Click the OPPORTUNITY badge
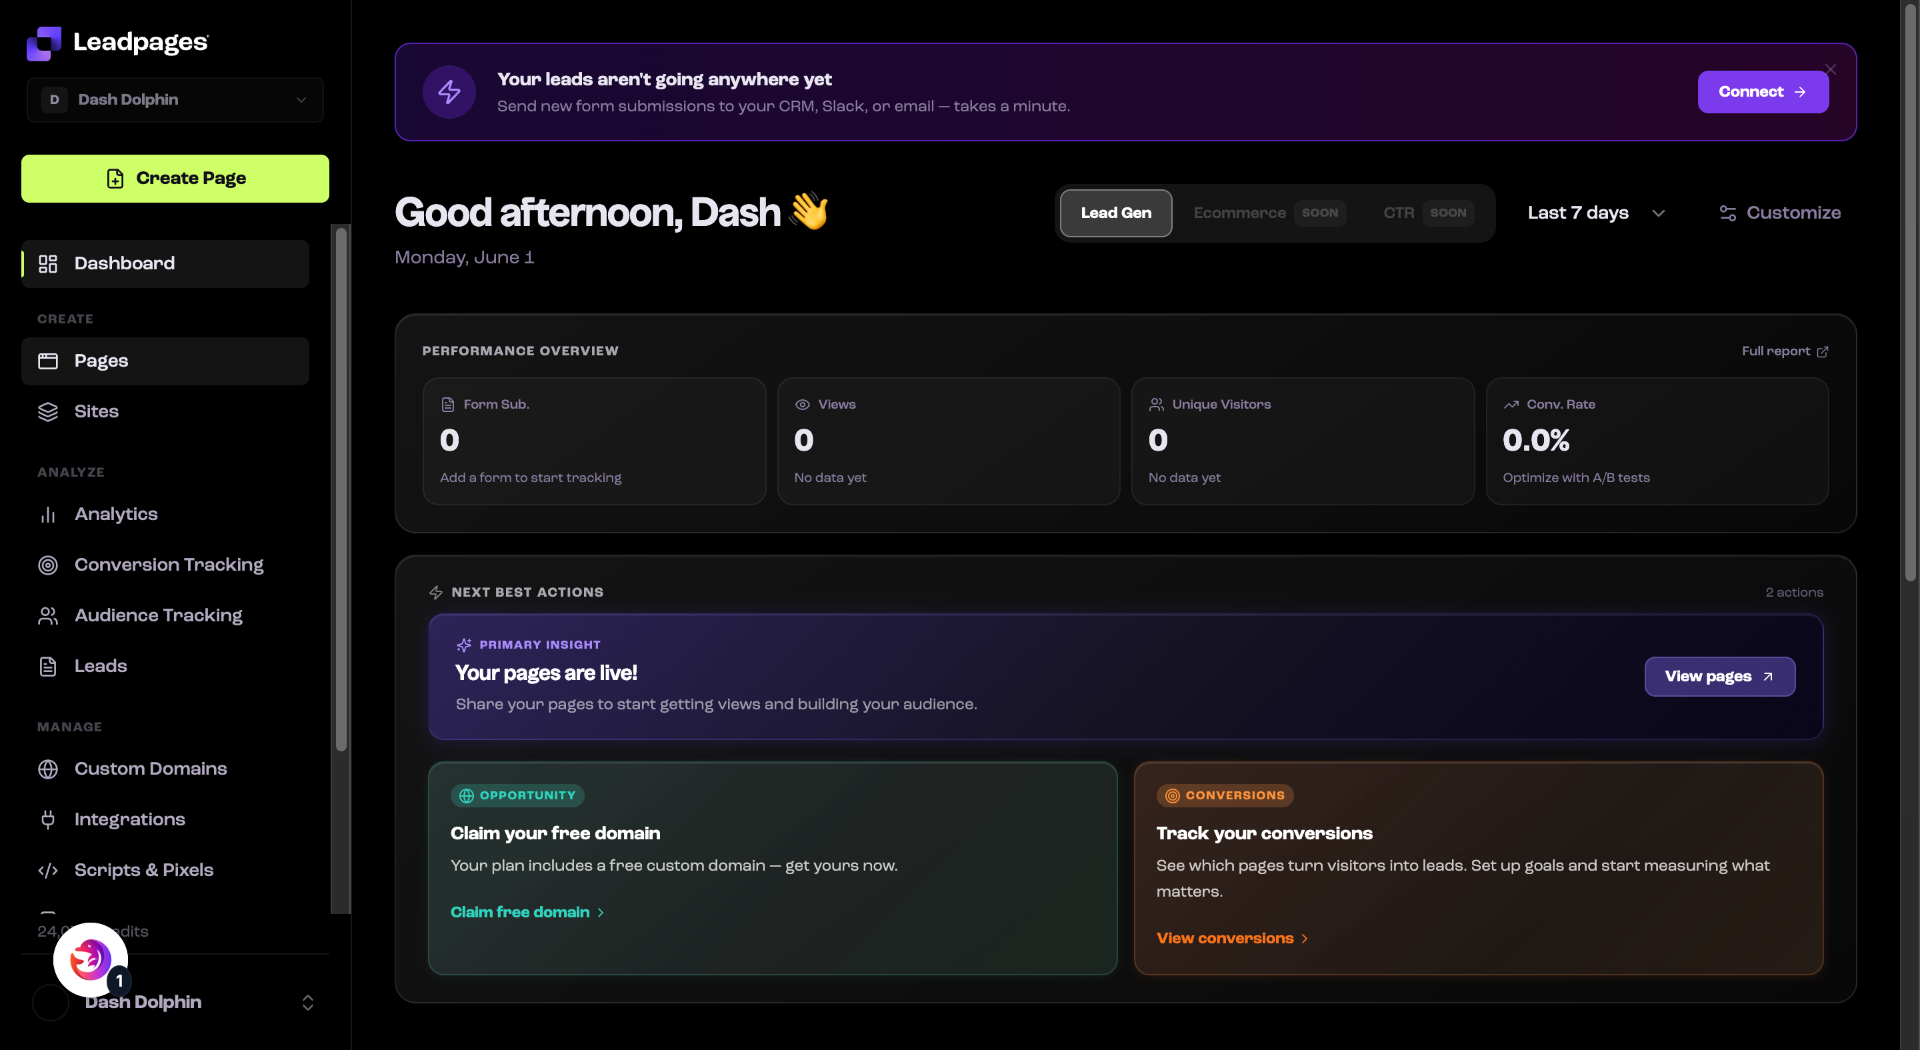The image size is (1920, 1050). [x=518, y=796]
